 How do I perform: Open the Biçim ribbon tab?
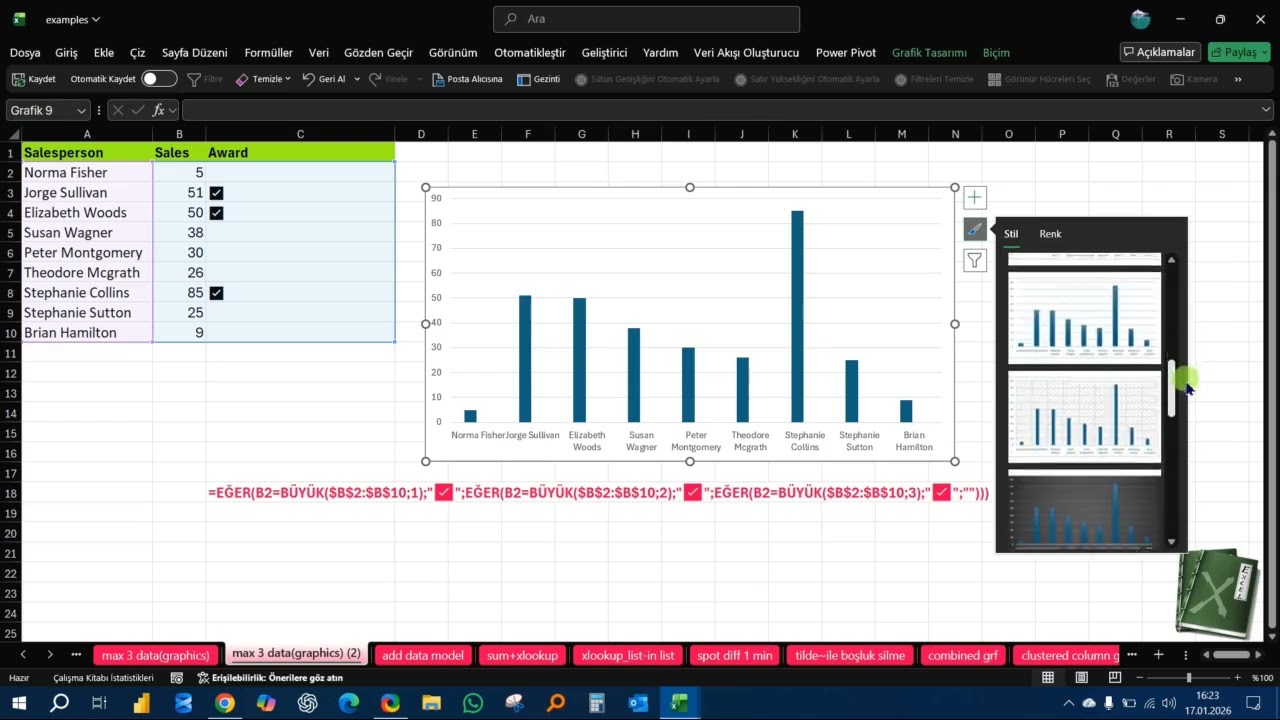[x=996, y=52]
